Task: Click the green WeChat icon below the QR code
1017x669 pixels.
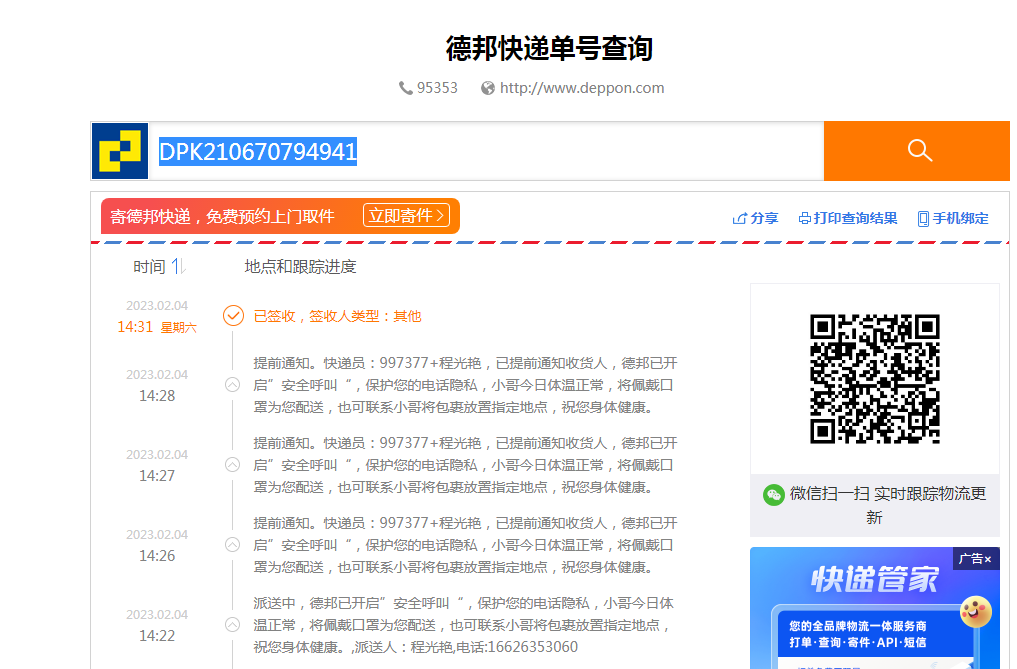Action: click(x=774, y=495)
